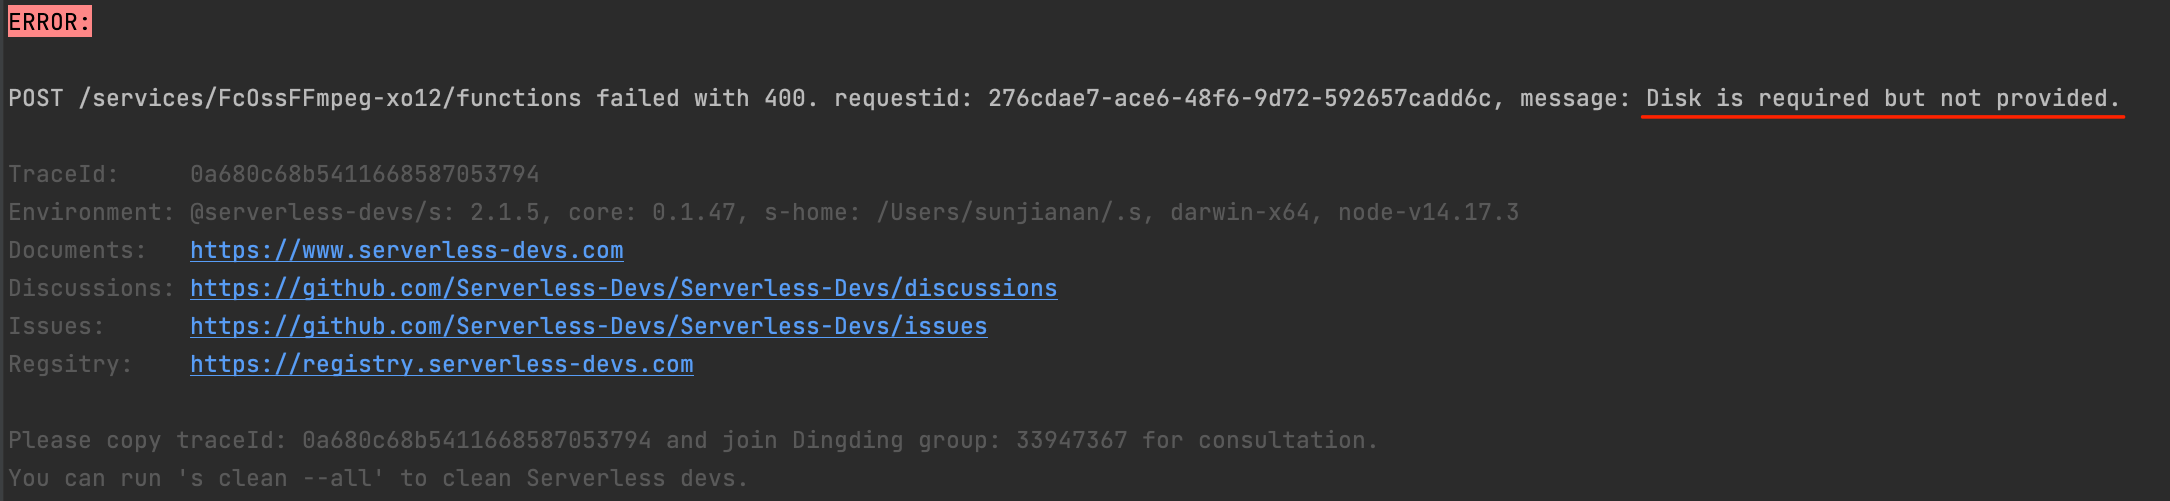Click the TraceId: label
The width and height of the screenshot is (2170, 501).
coord(63,174)
